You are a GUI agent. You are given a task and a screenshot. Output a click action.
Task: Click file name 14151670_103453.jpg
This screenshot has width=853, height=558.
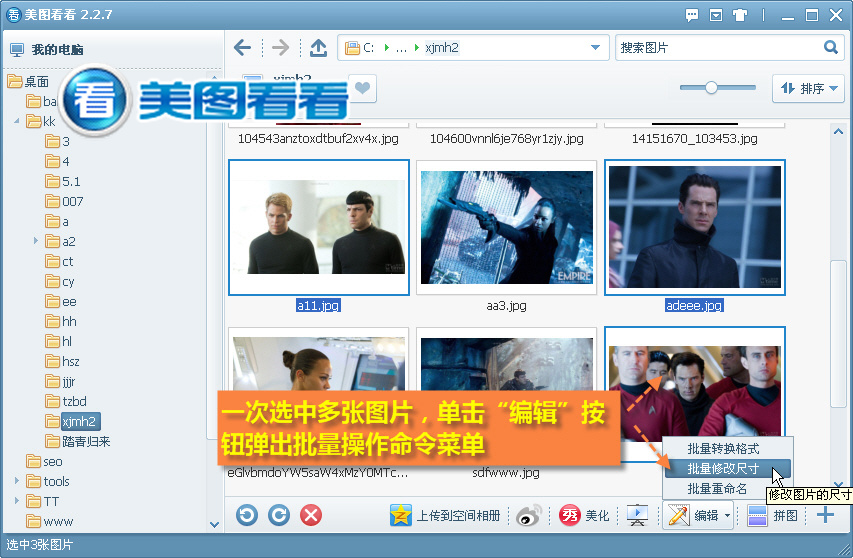695,139
